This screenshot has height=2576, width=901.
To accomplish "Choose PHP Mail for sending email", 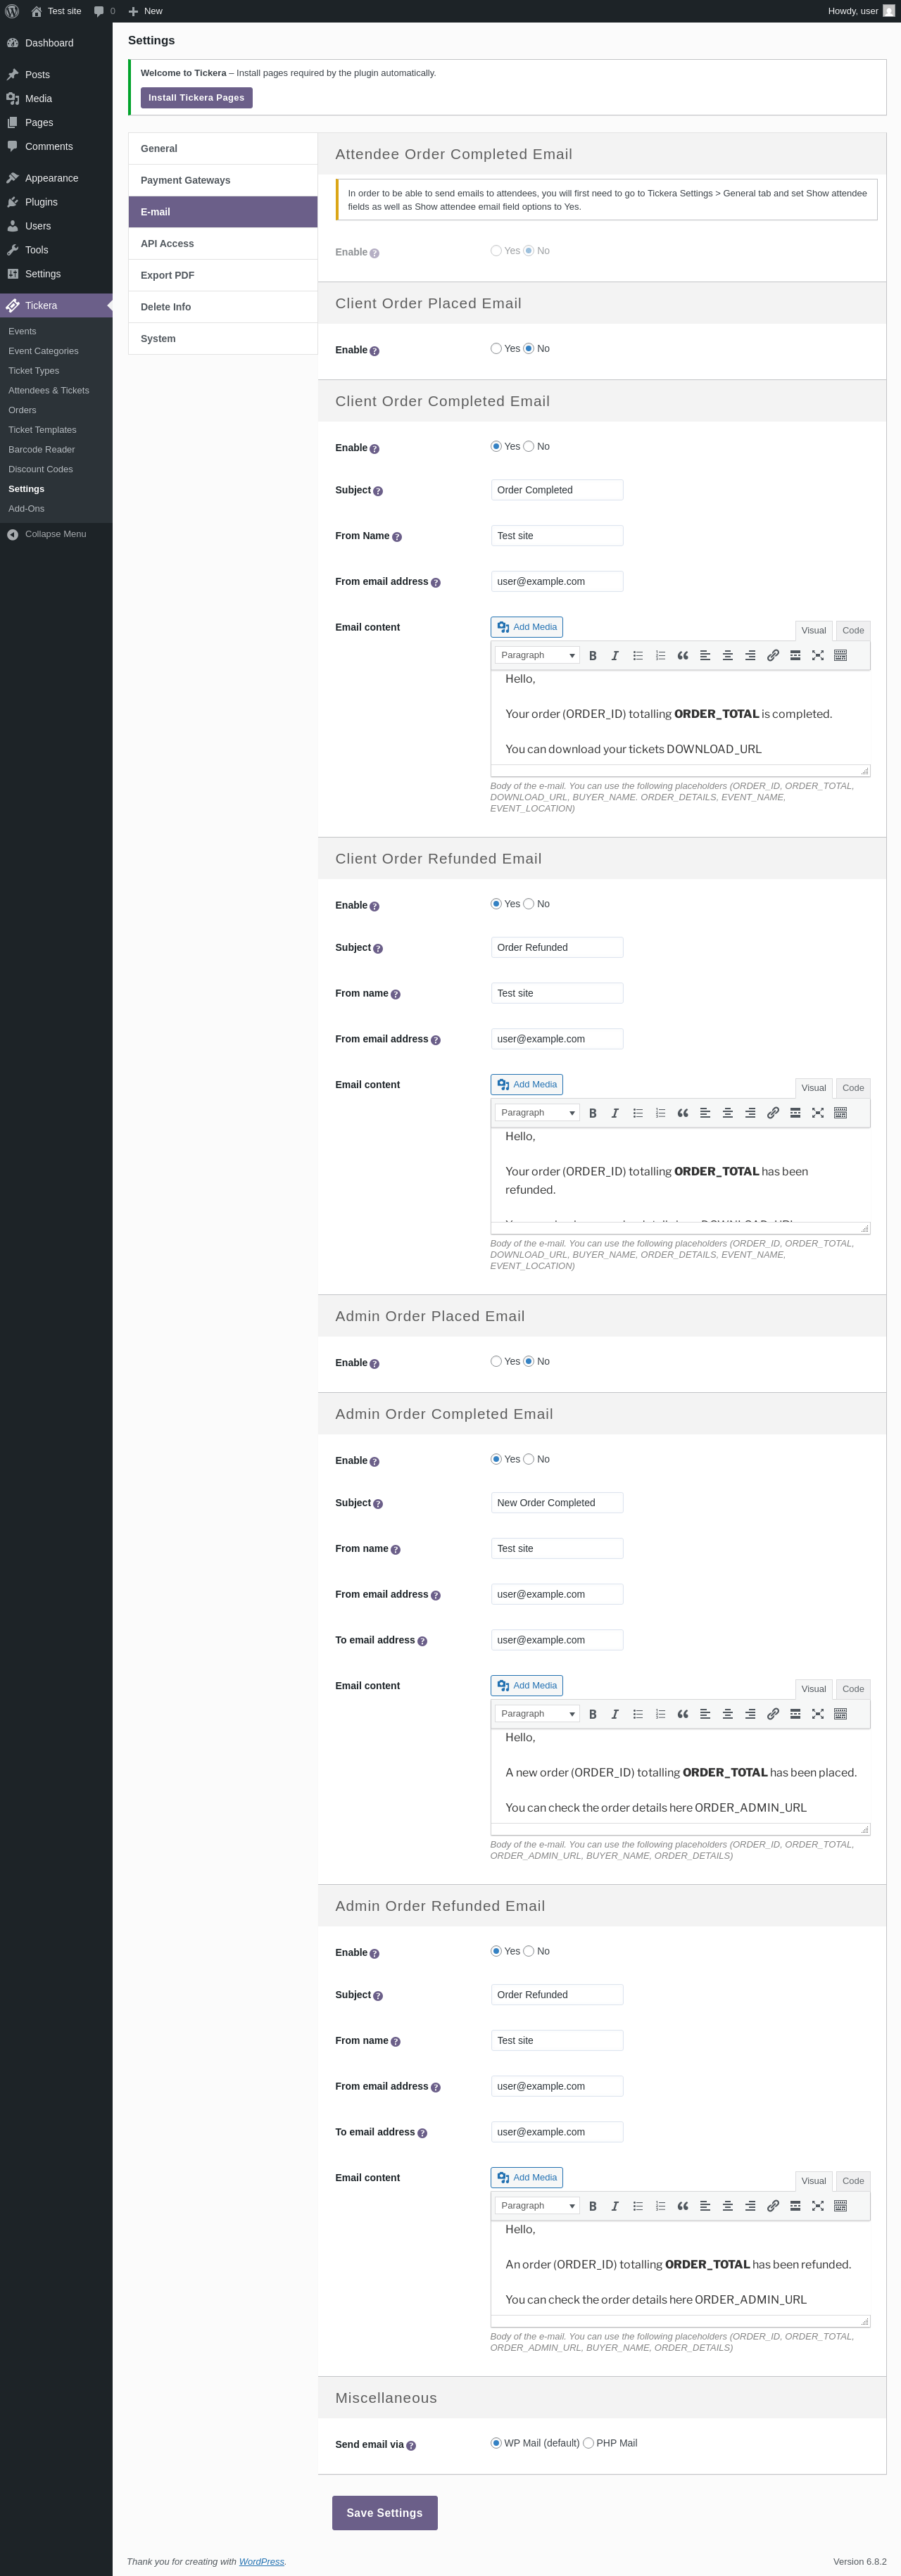I will (589, 2443).
